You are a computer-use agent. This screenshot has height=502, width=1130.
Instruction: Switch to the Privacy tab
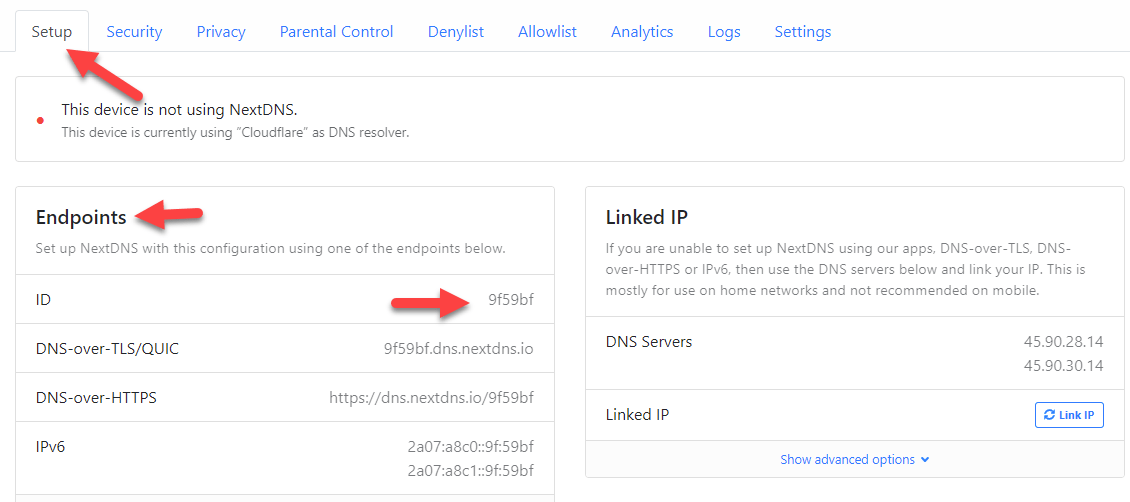221,32
